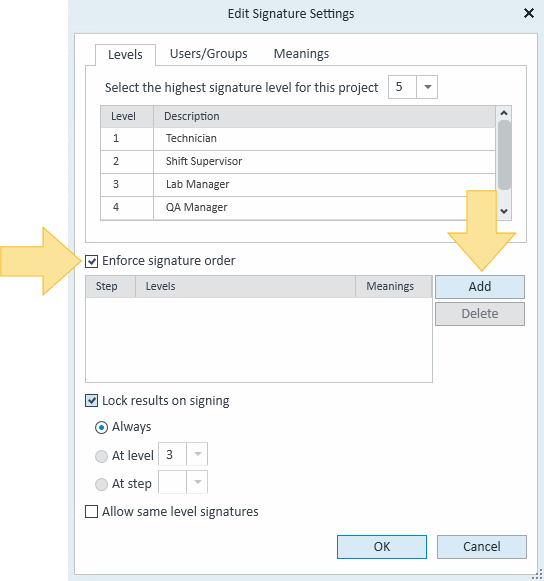Expand the At step dropdown

[x=198, y=482]
